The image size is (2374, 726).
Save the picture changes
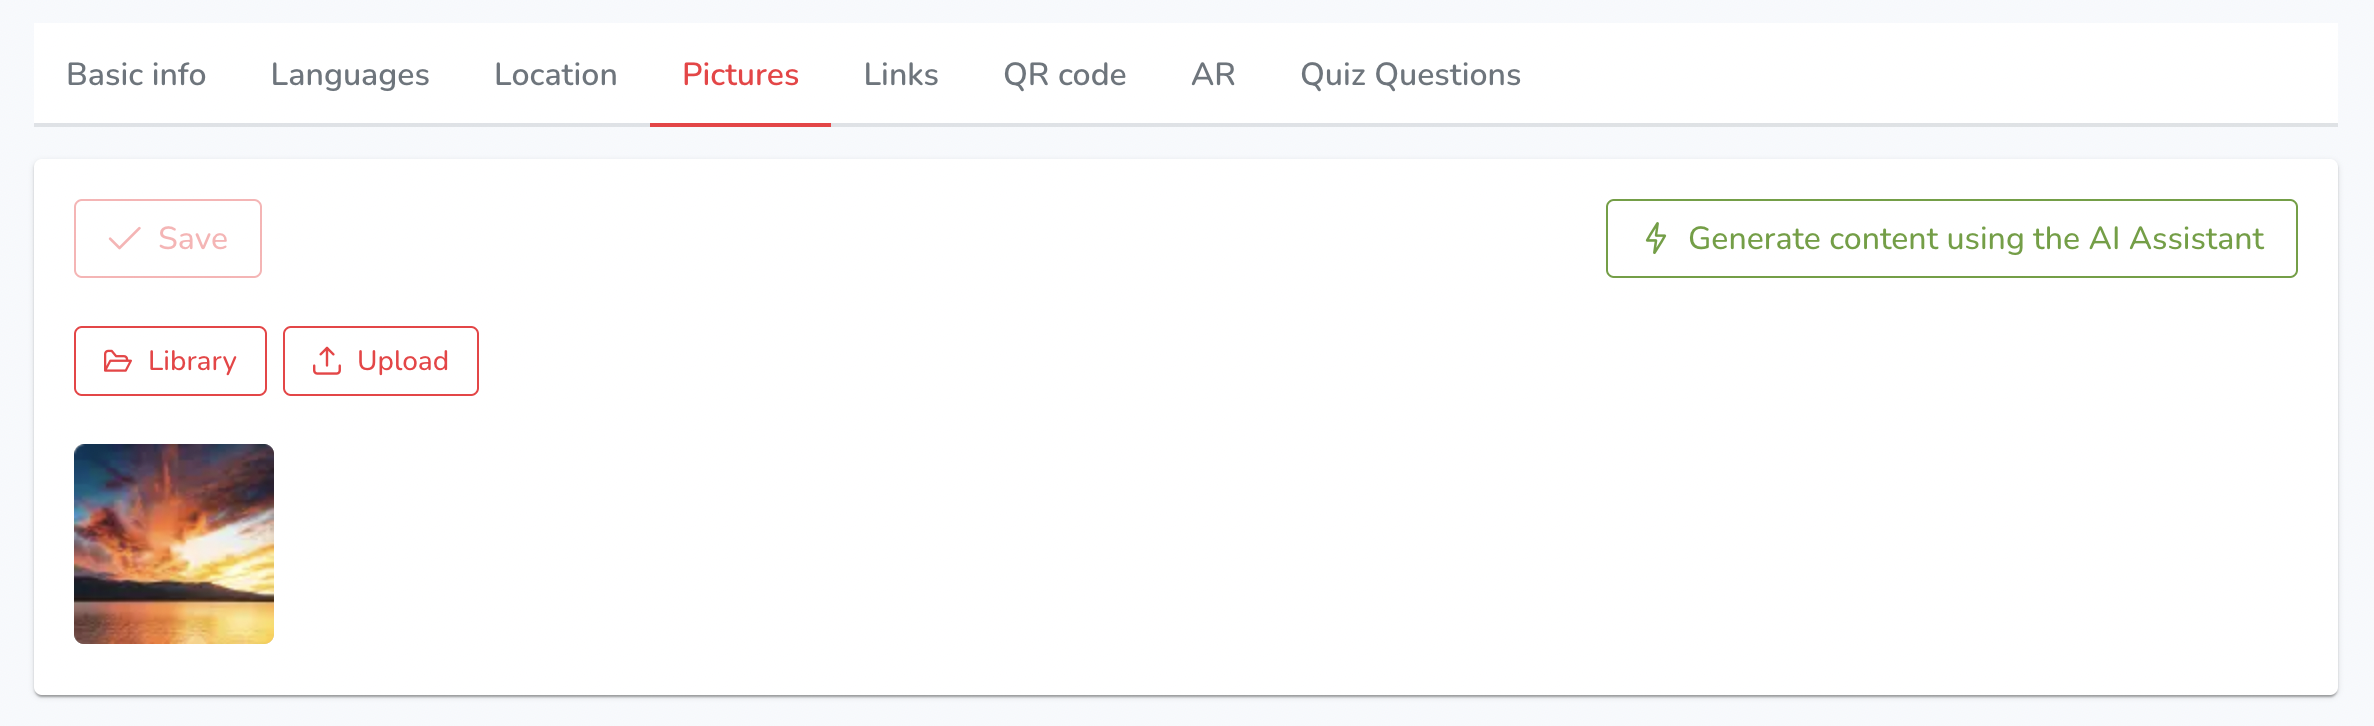168,238
